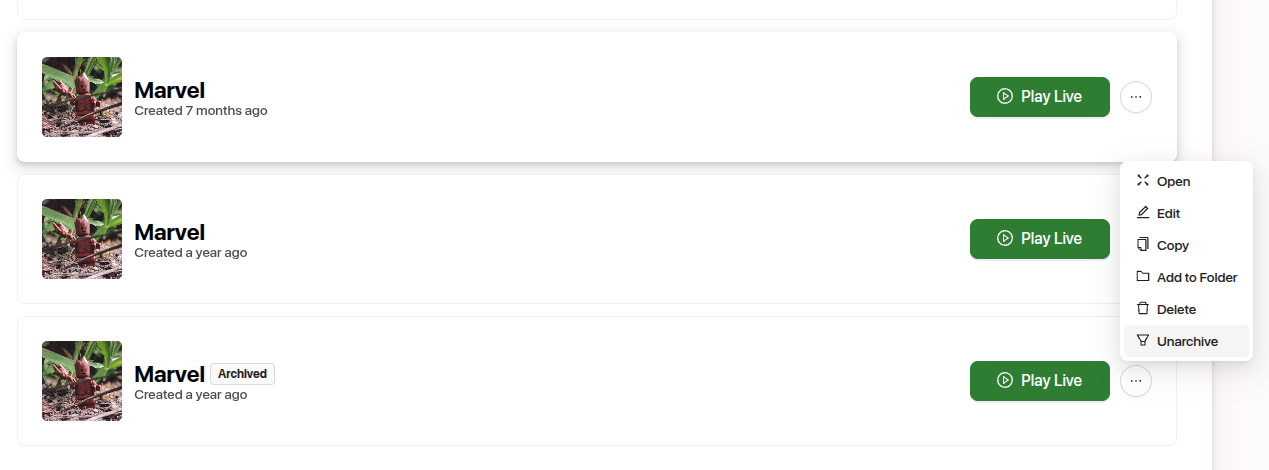Click the Archived badge label
The height and width of the screenshot is (470, 1269).
(242, 374)
